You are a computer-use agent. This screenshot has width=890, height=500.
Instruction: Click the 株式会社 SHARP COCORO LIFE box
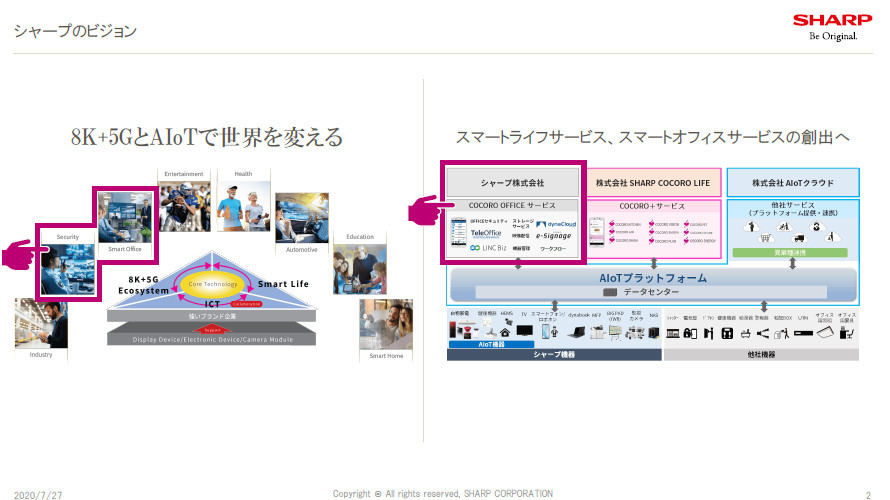coord(653,183)
